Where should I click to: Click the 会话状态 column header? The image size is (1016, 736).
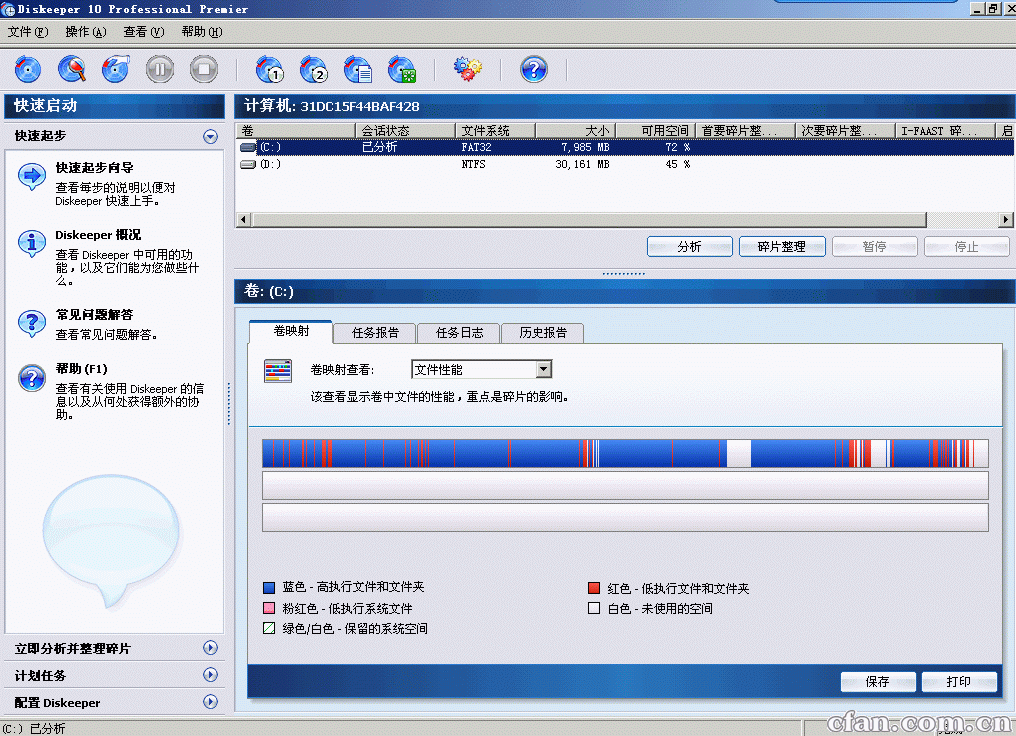tap(406, 131)
